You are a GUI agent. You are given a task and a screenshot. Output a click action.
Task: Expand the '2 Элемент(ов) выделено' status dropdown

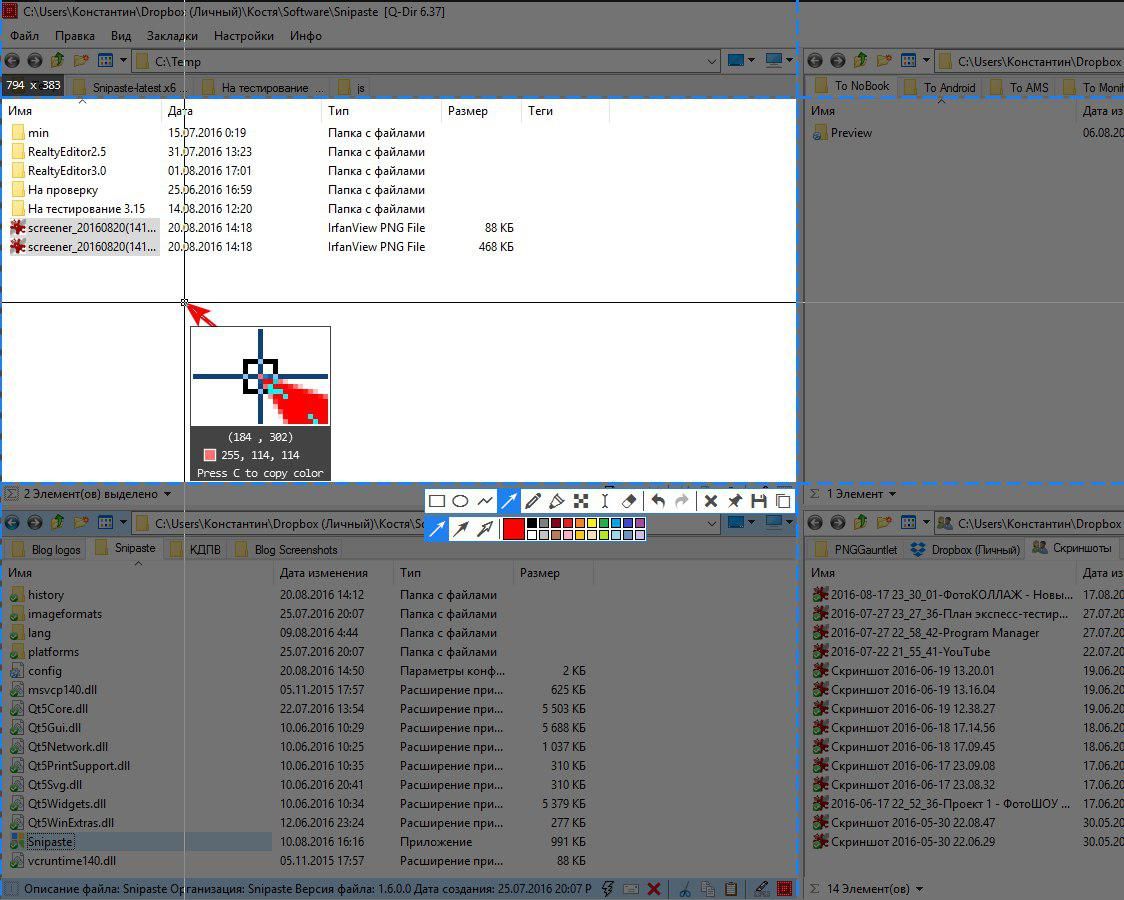(x=167, y=494)
